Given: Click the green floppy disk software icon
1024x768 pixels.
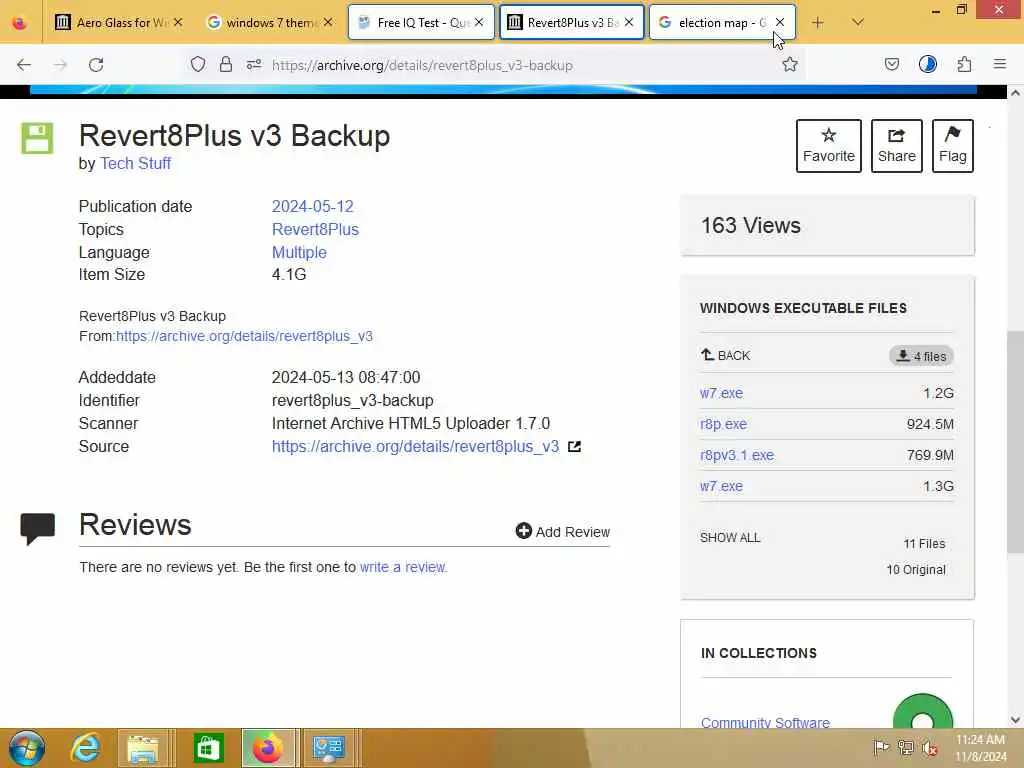Looking at the screenshot, I should [37, 138].
